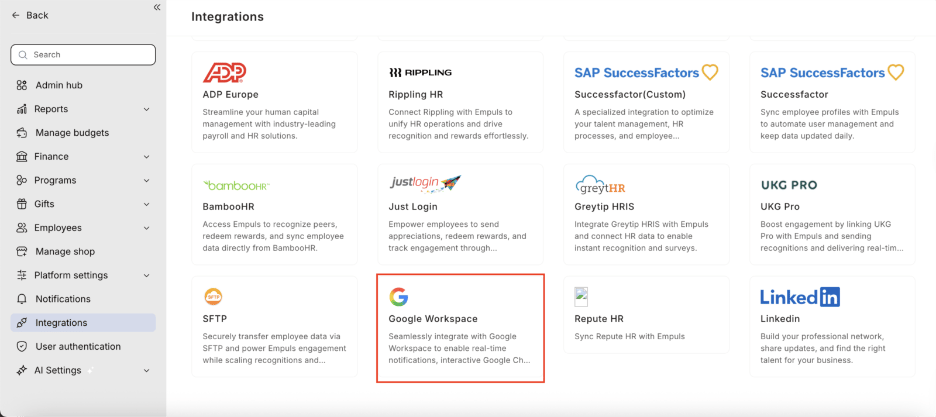936x417 pixels.
Task: Click the Programs icon in sidebar
Action: tap(22, 180)
